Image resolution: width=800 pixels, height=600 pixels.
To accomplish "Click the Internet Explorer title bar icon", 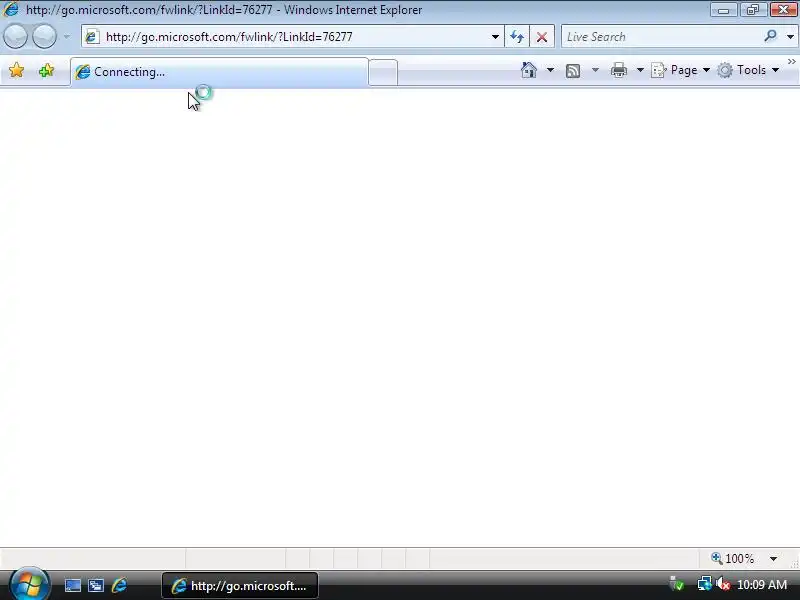I will point(11,9).
